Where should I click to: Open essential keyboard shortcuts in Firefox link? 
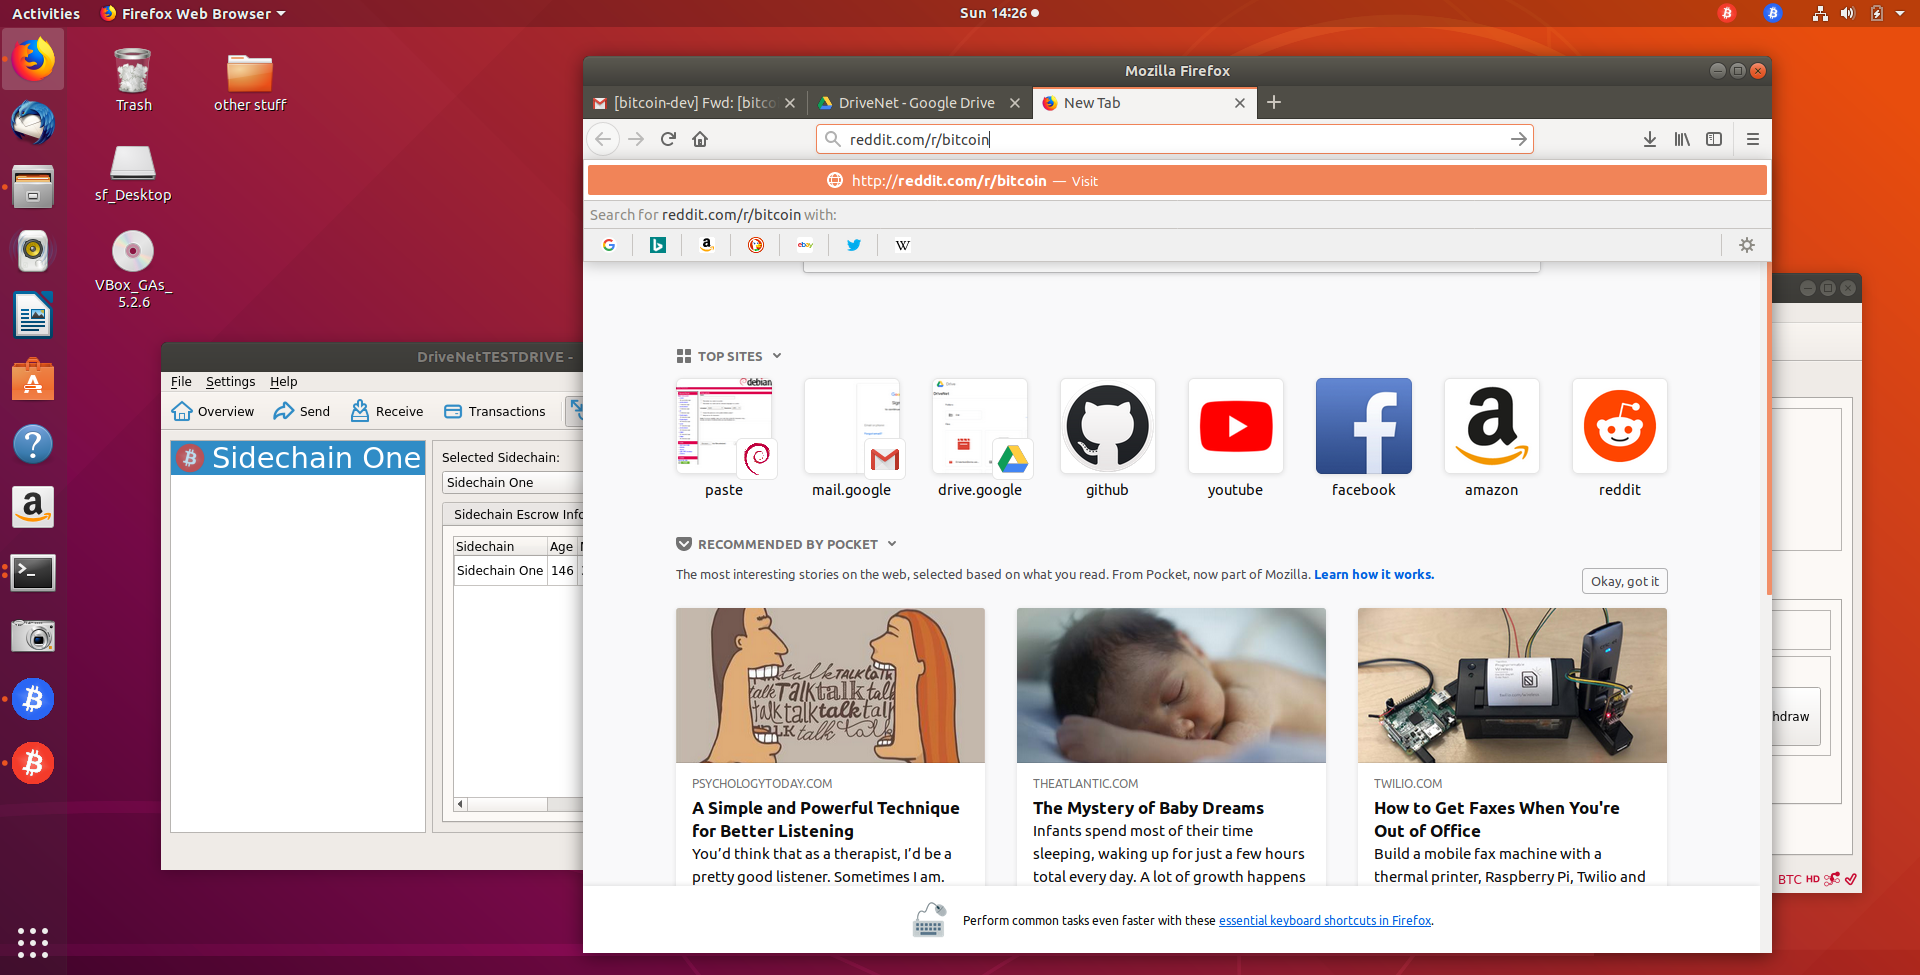pos(1325,920)
